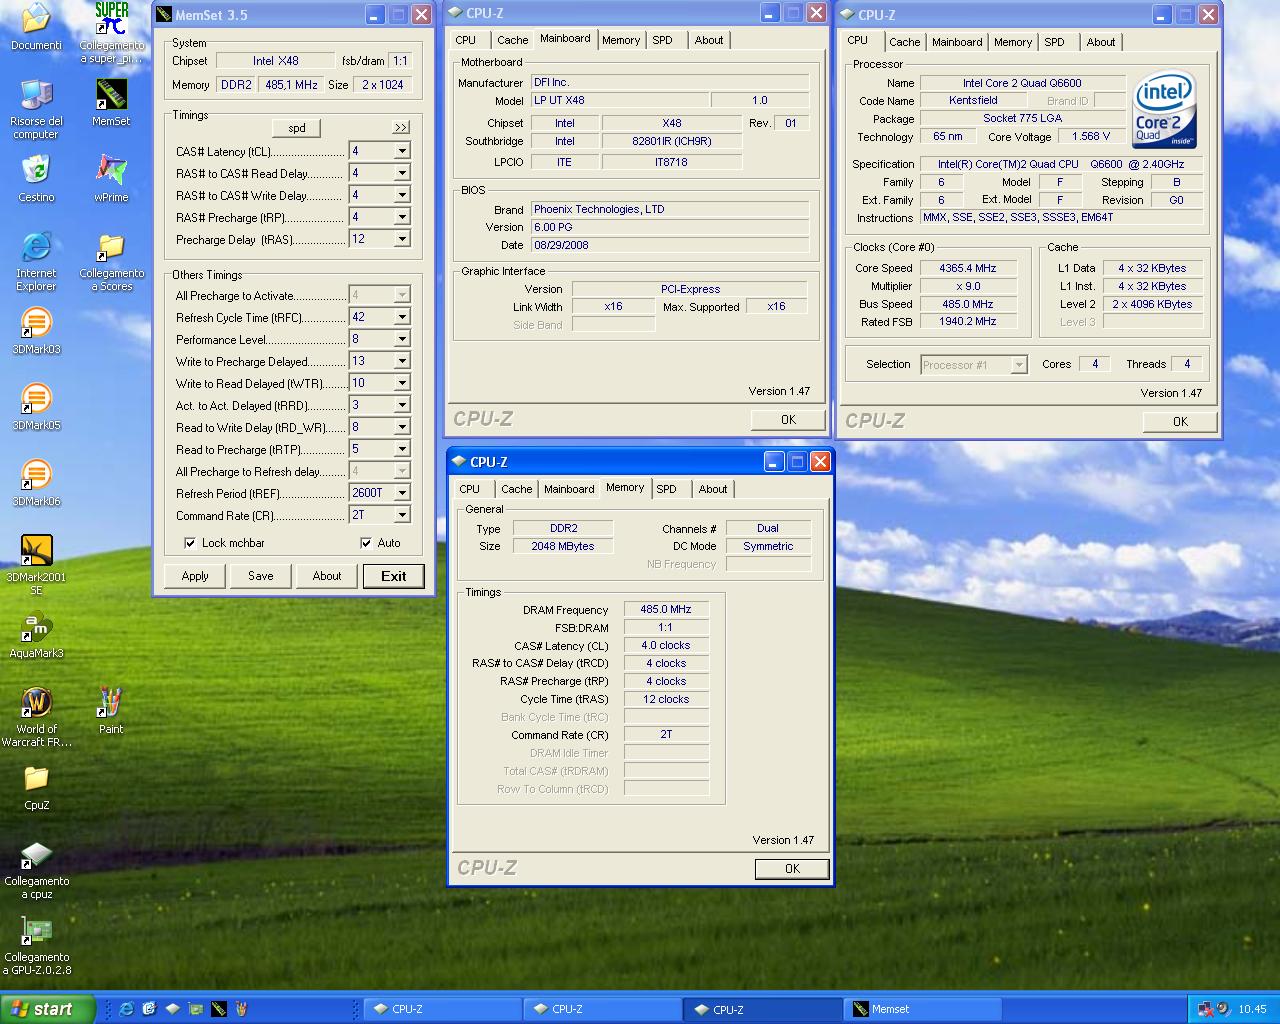Click the Core Speed 4365.4 MHz field
This screenshot has width=1280, height=1024.
968,268
